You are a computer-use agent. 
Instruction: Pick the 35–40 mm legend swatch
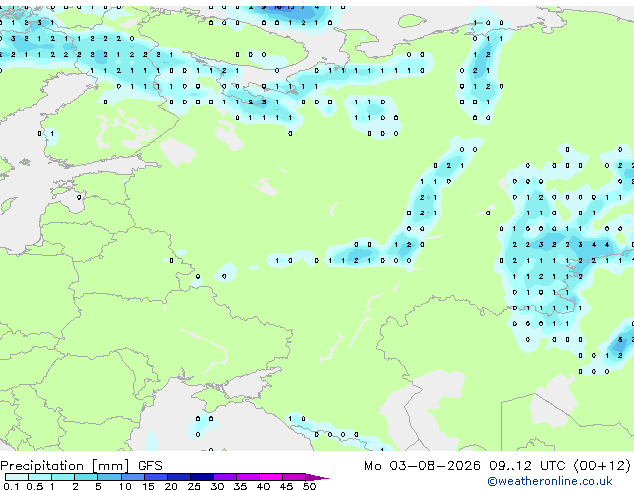coord(248,477)
